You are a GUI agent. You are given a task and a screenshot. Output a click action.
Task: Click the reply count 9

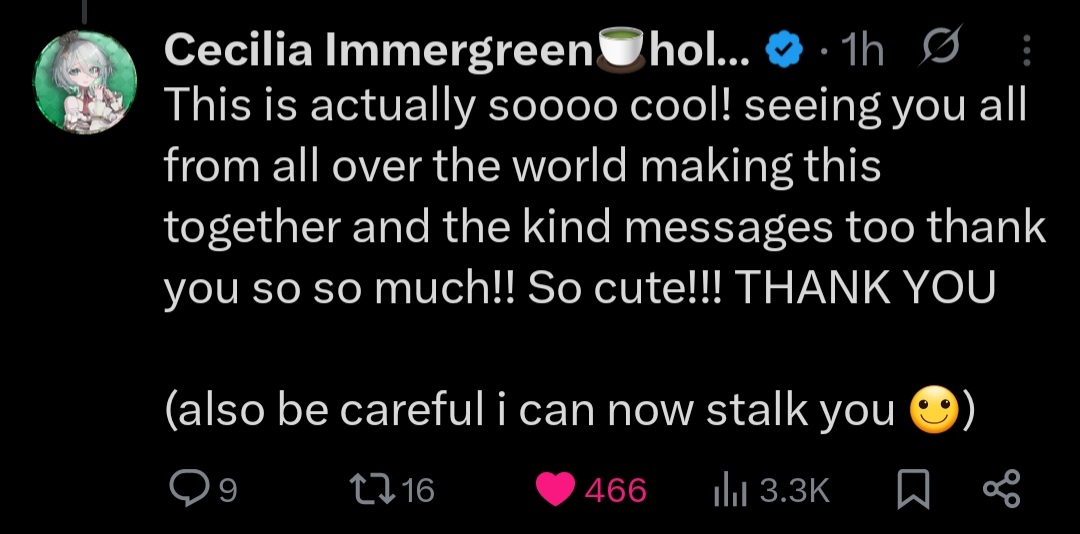pos(227,491)
